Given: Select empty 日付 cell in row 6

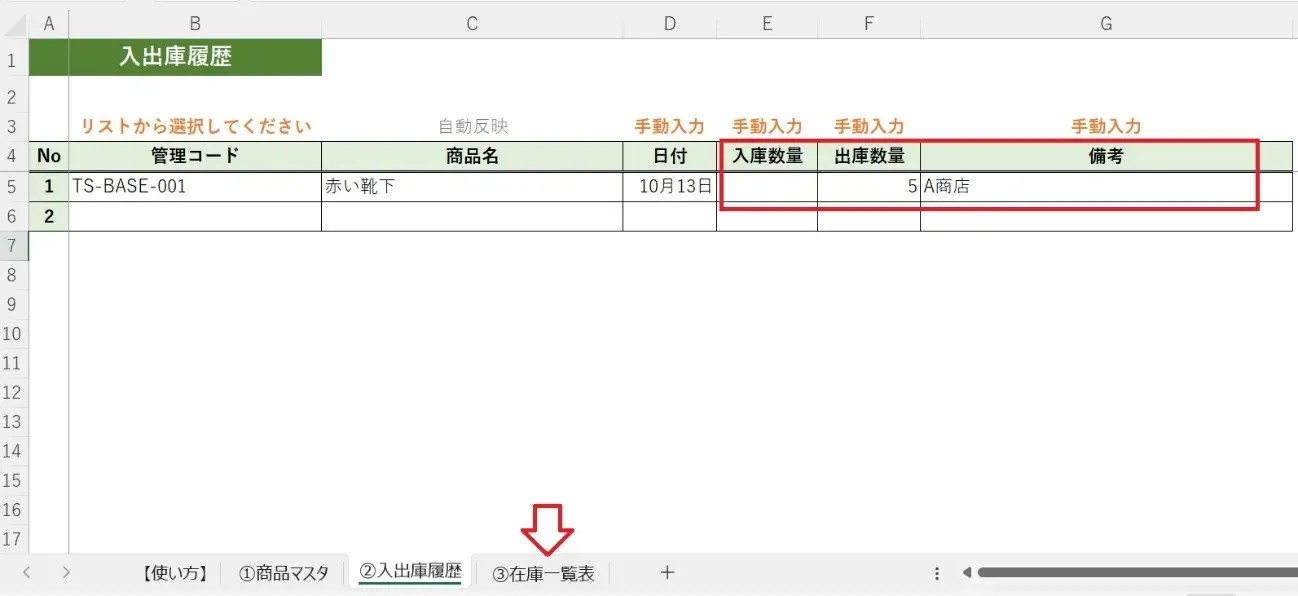Looking at the screenshot, I should [669, 216].
